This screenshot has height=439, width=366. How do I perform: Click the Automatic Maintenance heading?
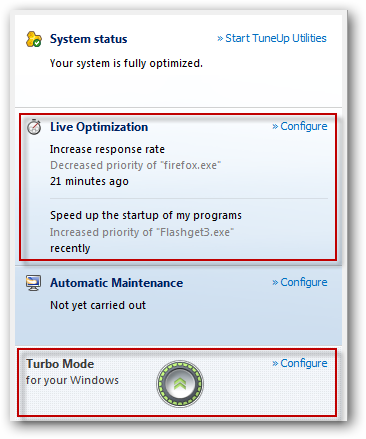116,283
